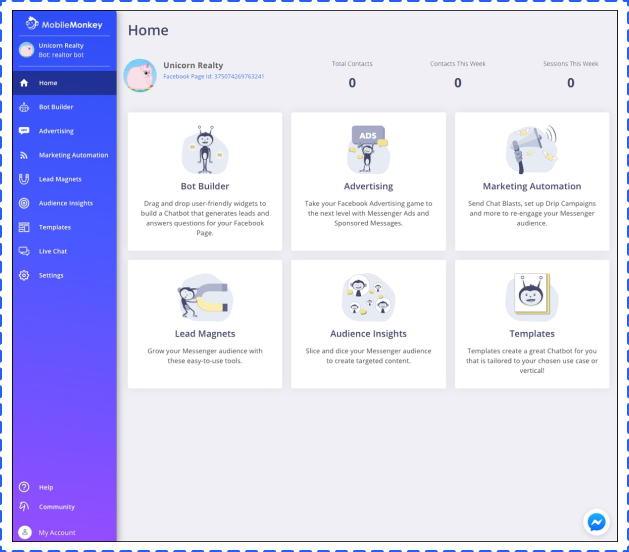Click the Bot Builder robot icon in sidebar

[x=24, y=107]
